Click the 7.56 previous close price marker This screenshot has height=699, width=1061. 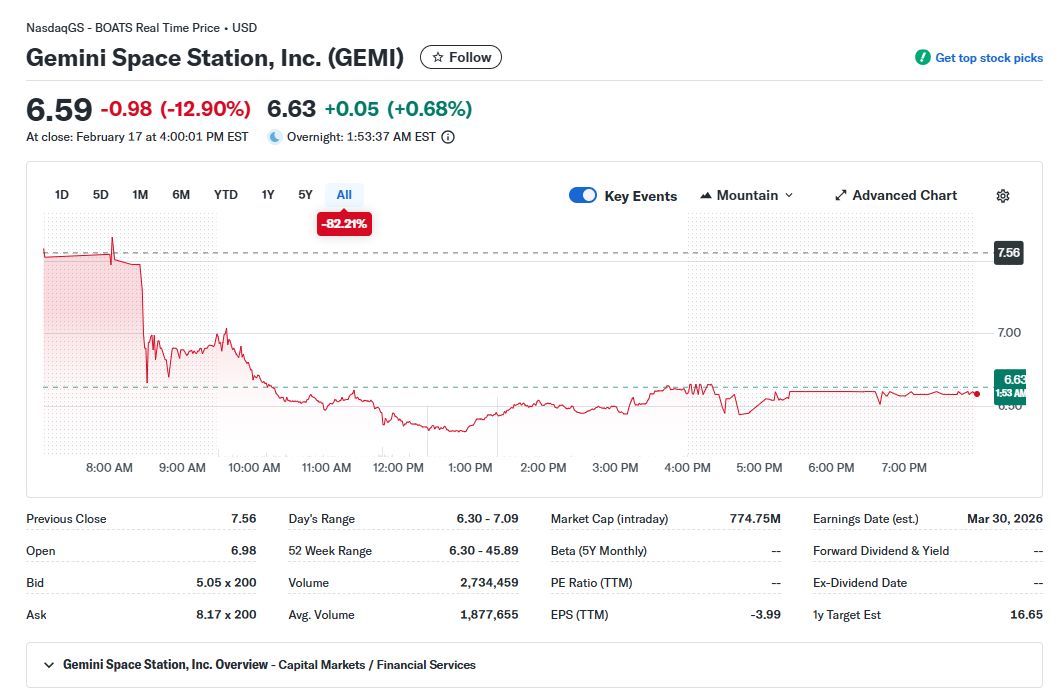[x=1008, y=253]
